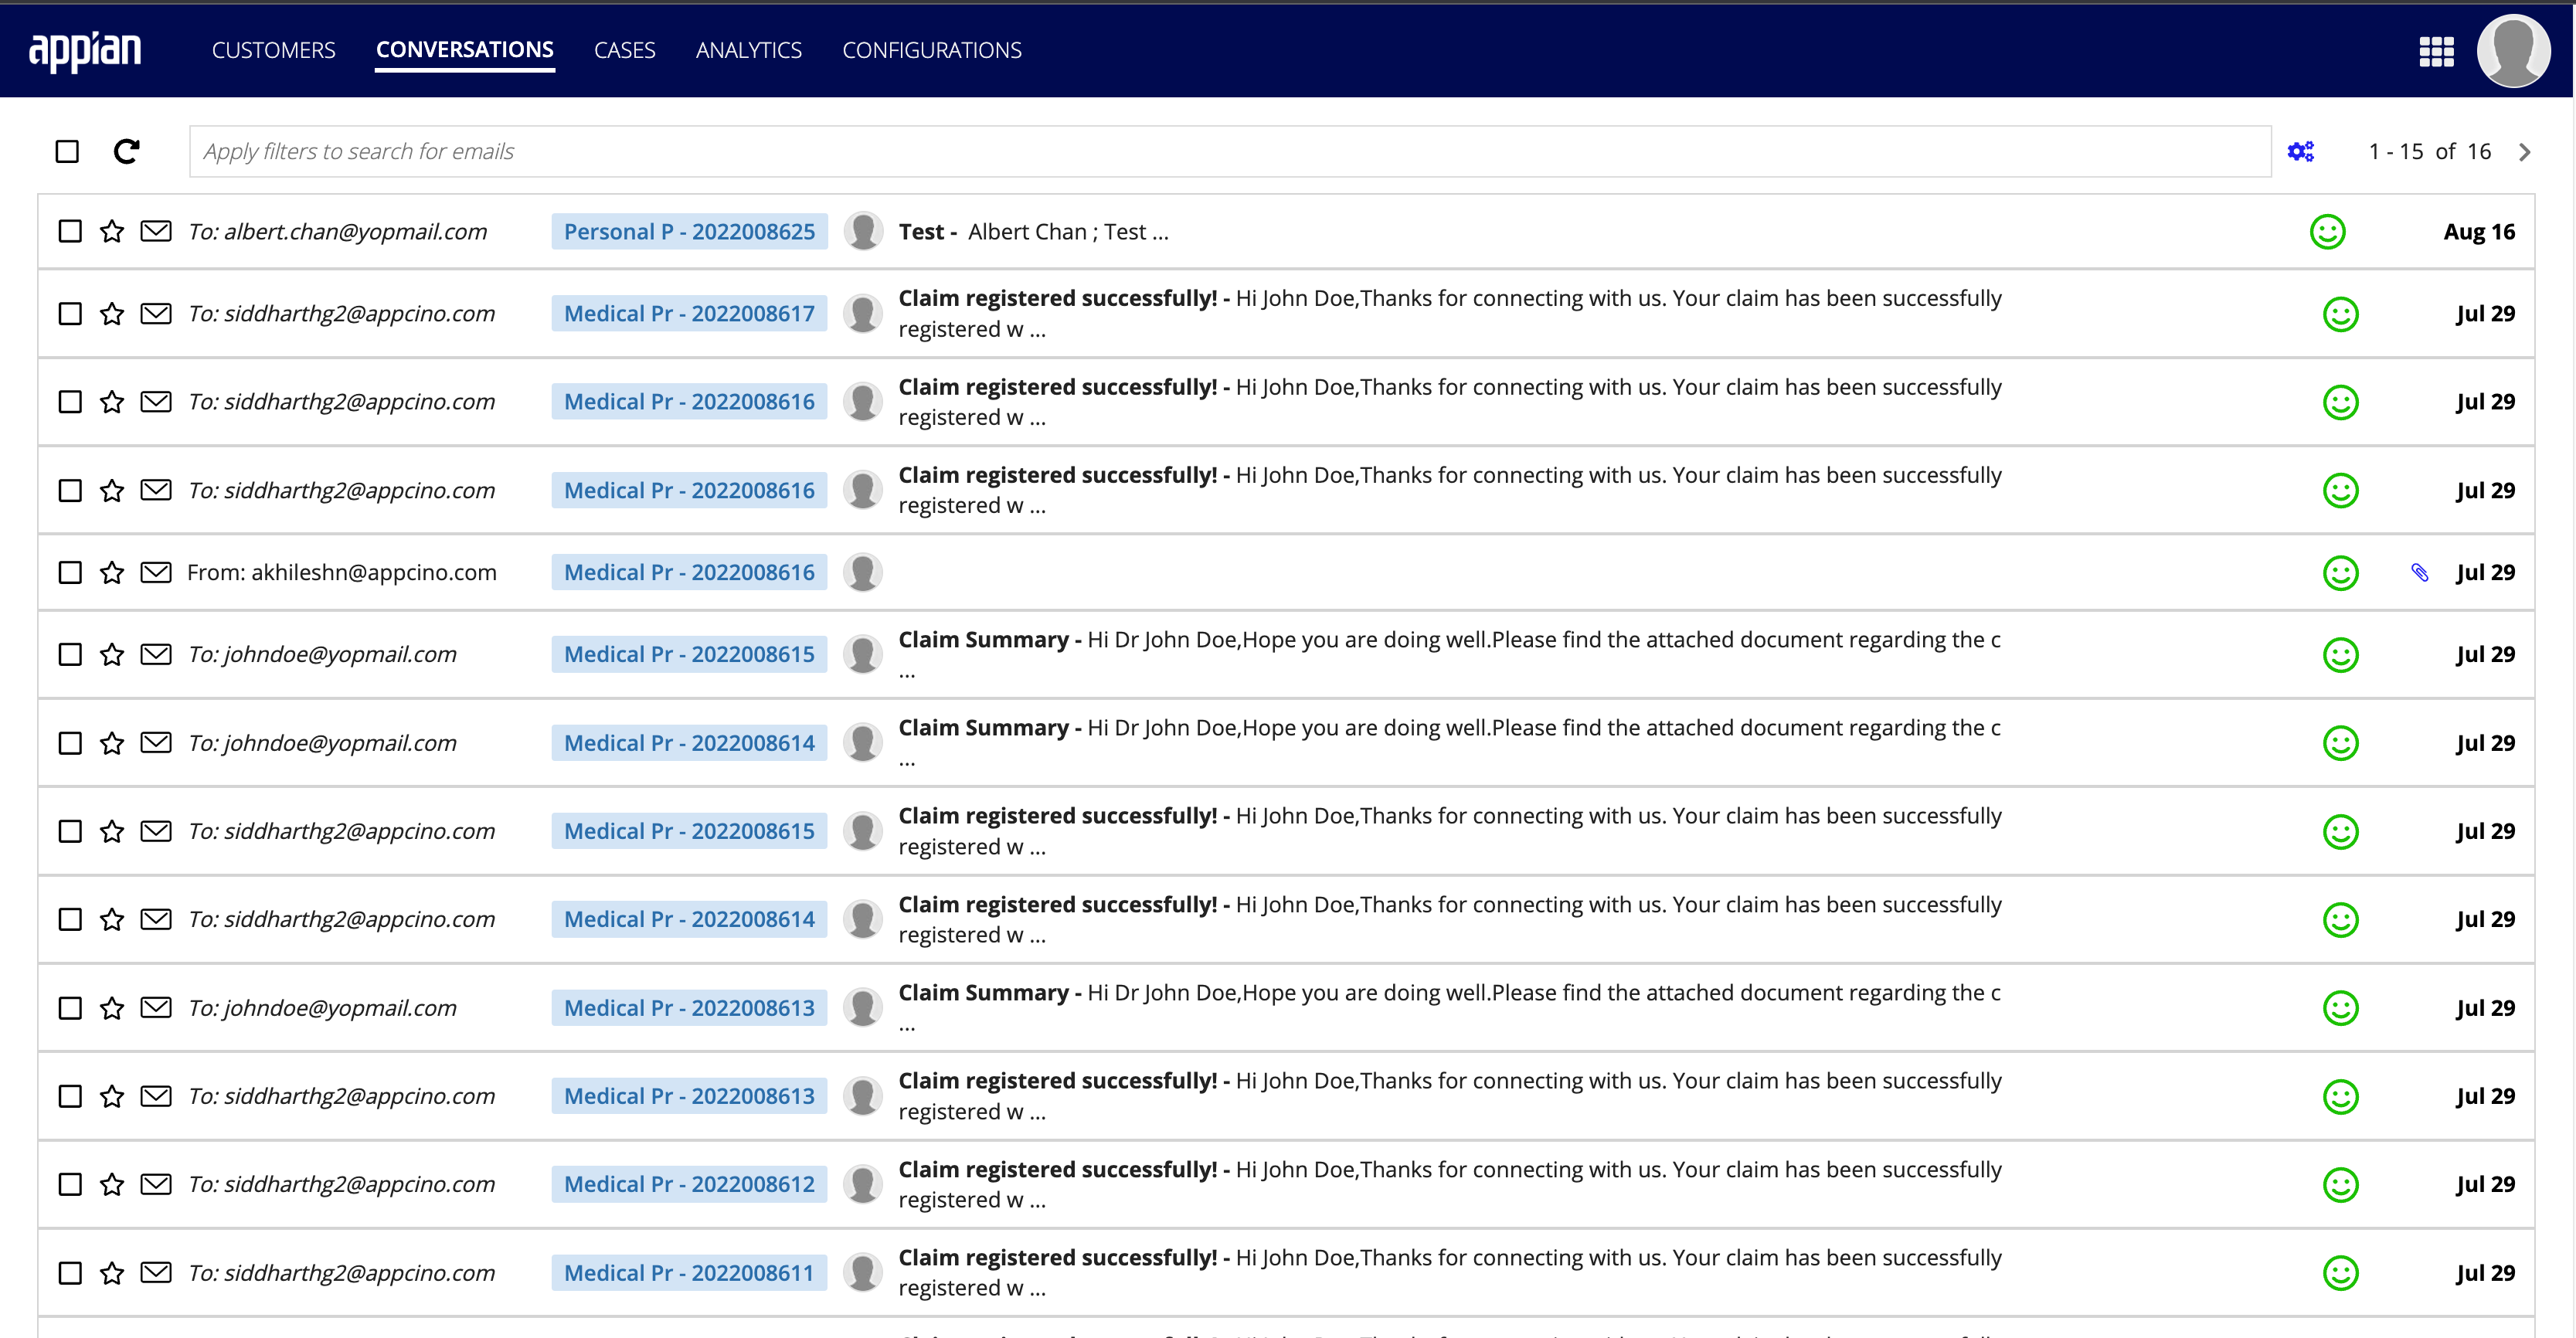Click the attachment icon on Medical Pr-2022008616
The width and height of the screenshot is (2576, 1338).
[x=2421, y=571]
